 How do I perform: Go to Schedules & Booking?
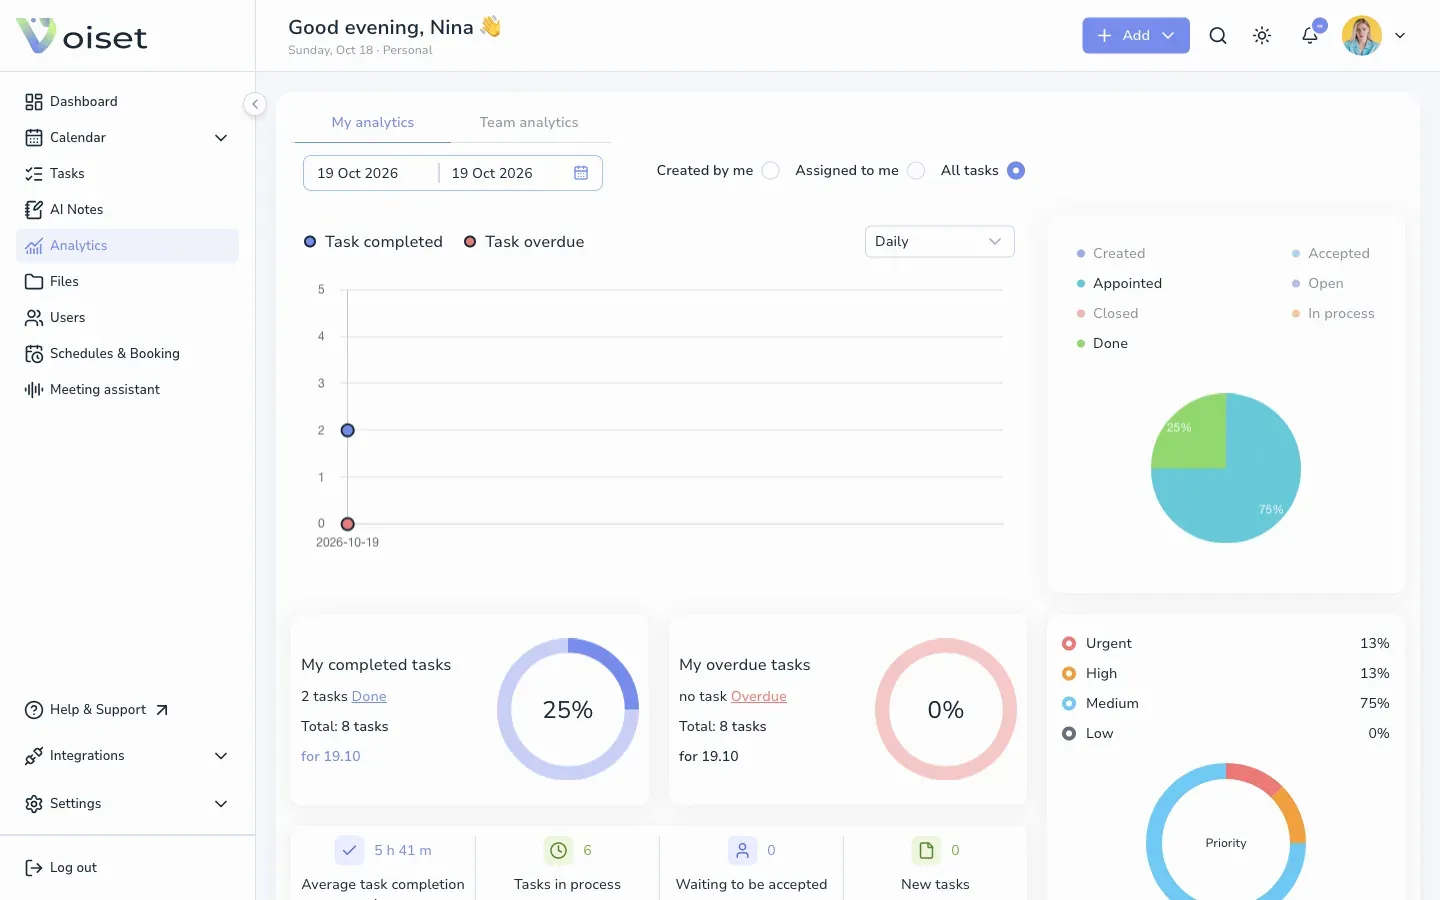(127, 354)
